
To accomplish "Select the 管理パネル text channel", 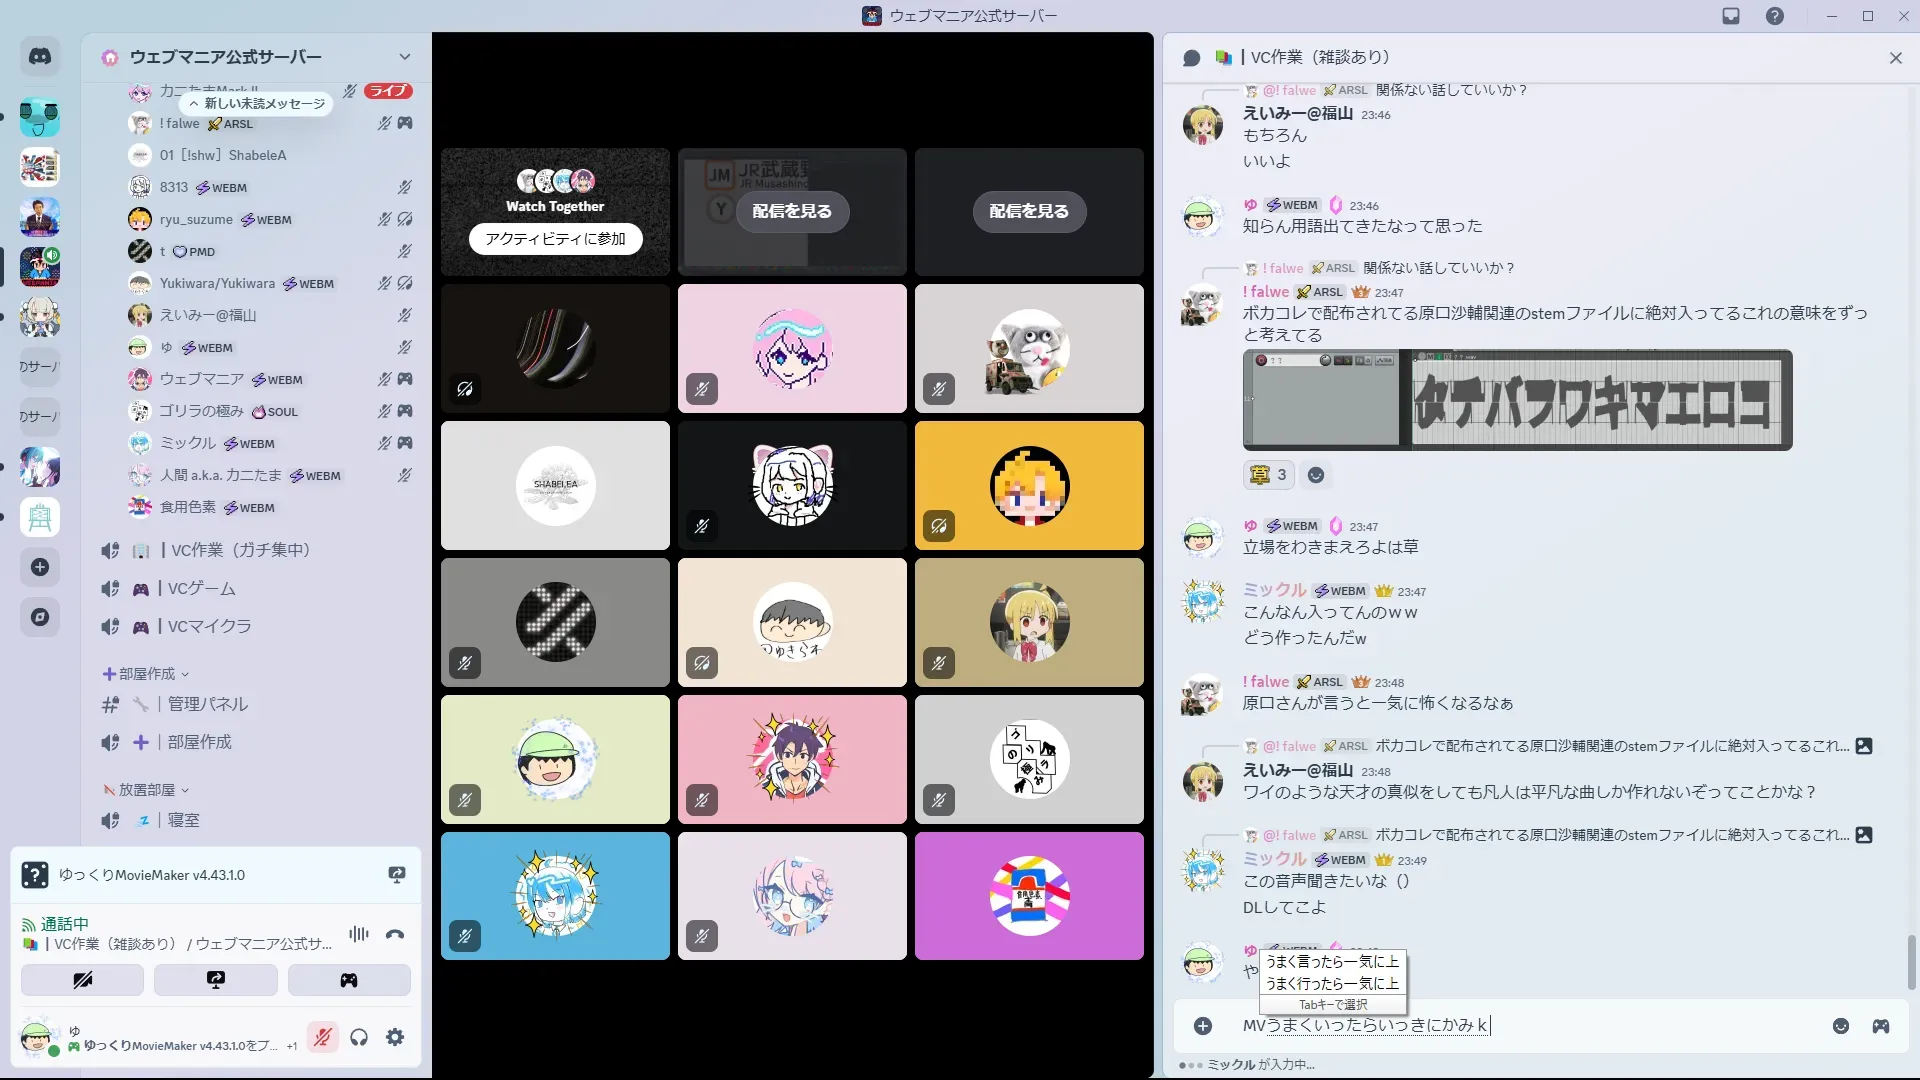I will pos(208,704).
